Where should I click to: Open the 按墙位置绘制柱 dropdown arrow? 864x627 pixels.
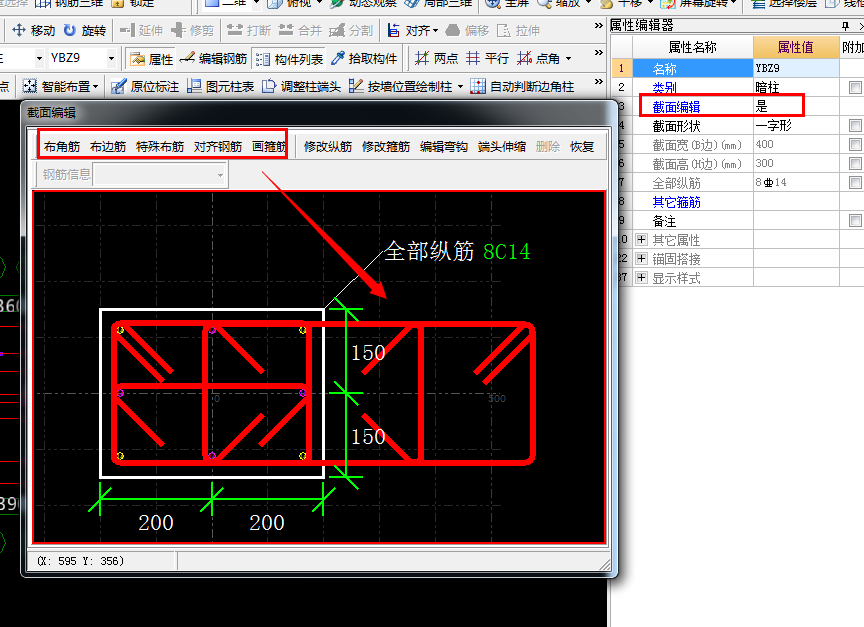point(460,87)
